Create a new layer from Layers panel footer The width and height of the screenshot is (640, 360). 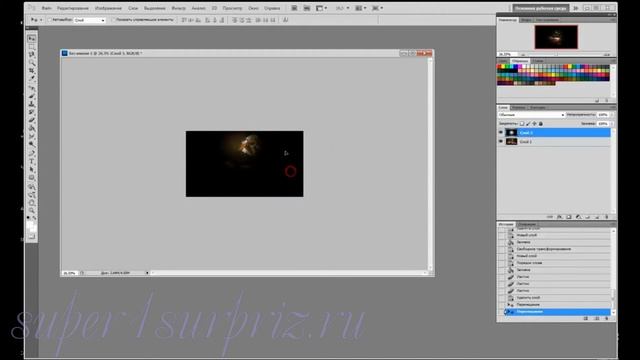tap(597, 217)
